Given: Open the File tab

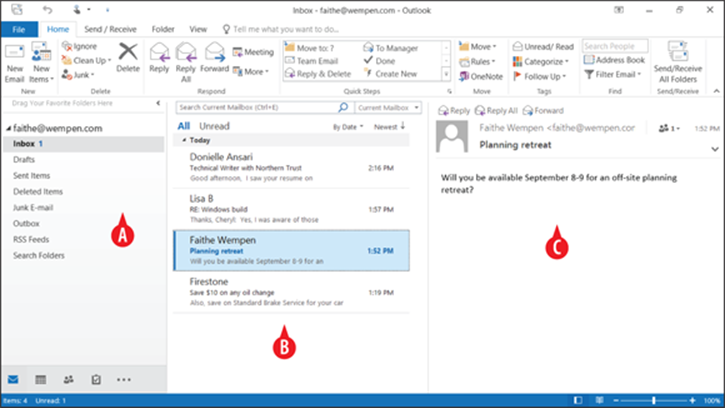Looking at the screenshot, I should 19,29.
